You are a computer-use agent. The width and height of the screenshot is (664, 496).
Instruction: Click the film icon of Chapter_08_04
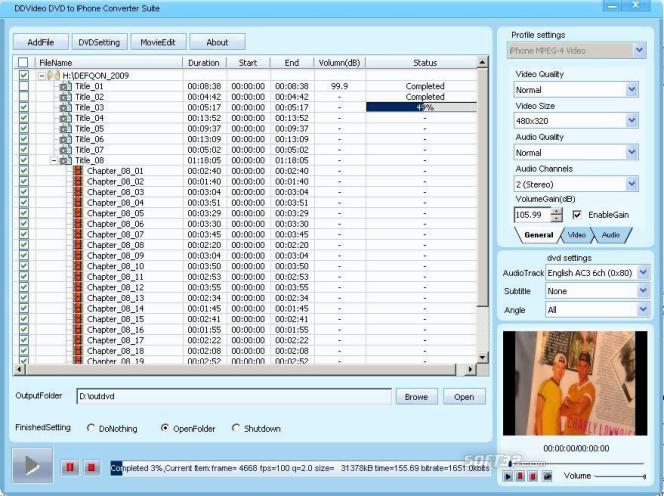click(x=78, y=203)
